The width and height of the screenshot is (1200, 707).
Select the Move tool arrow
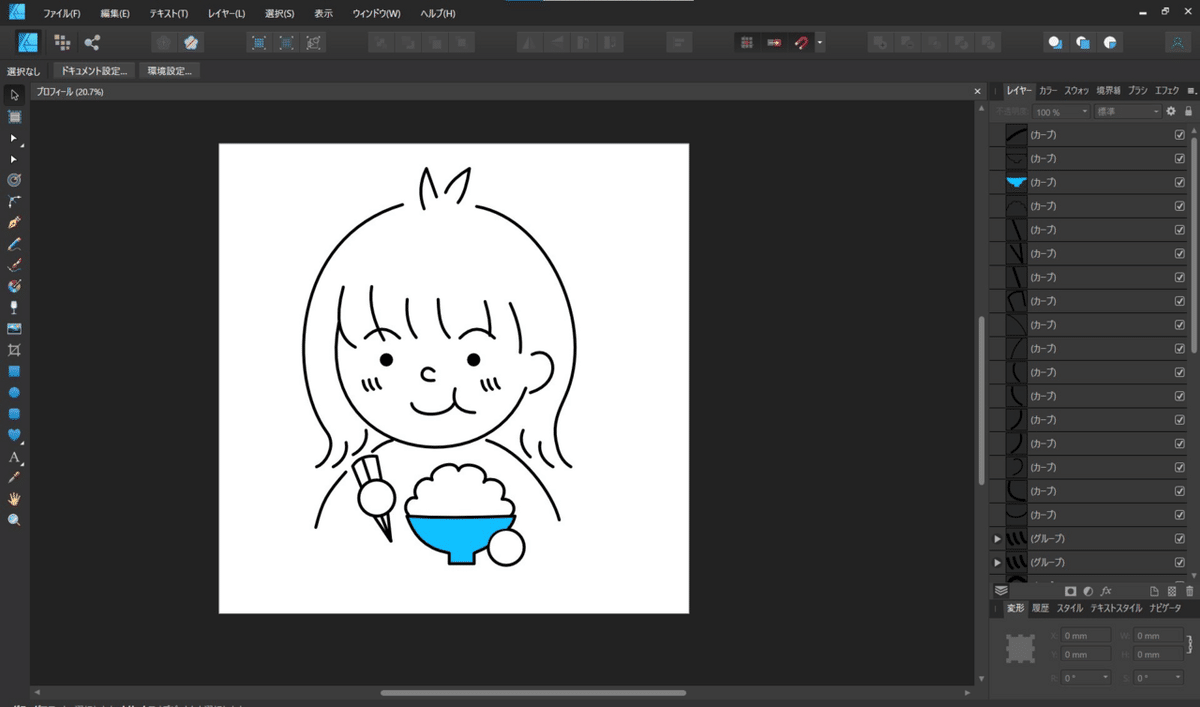[14, 95]
